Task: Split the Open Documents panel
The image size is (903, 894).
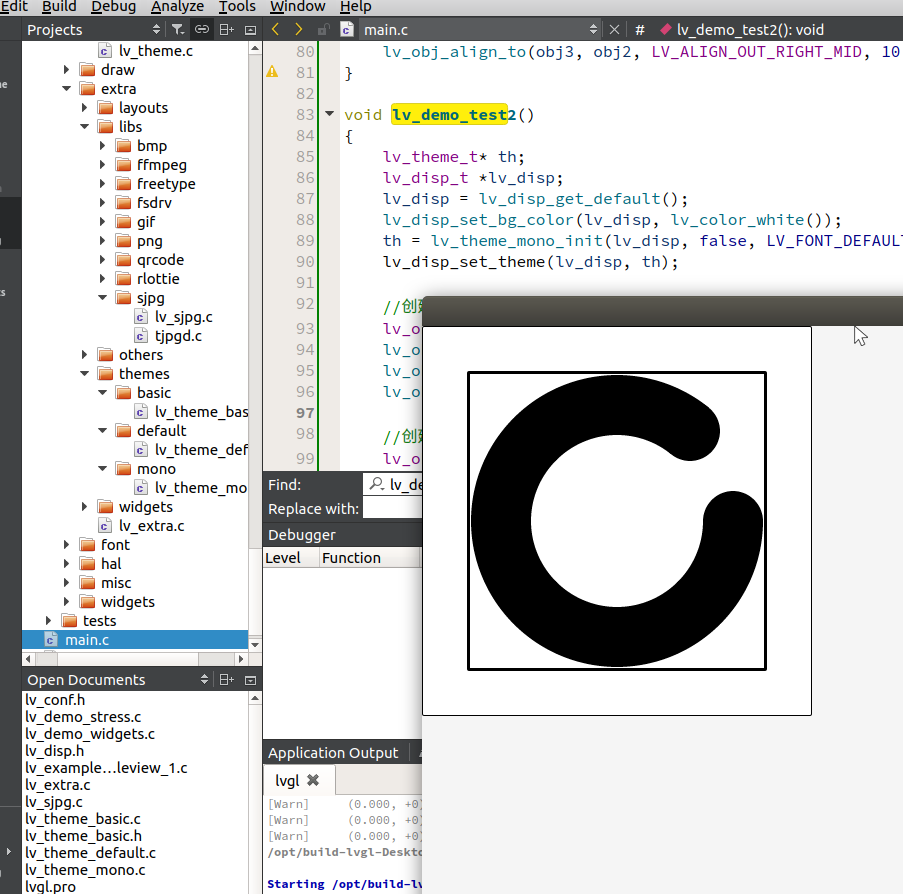Action: [227, 680]
